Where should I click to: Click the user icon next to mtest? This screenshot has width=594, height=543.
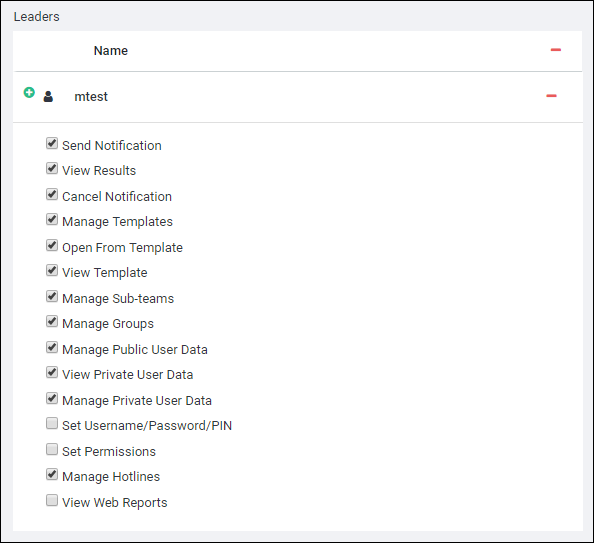[48, 97]
